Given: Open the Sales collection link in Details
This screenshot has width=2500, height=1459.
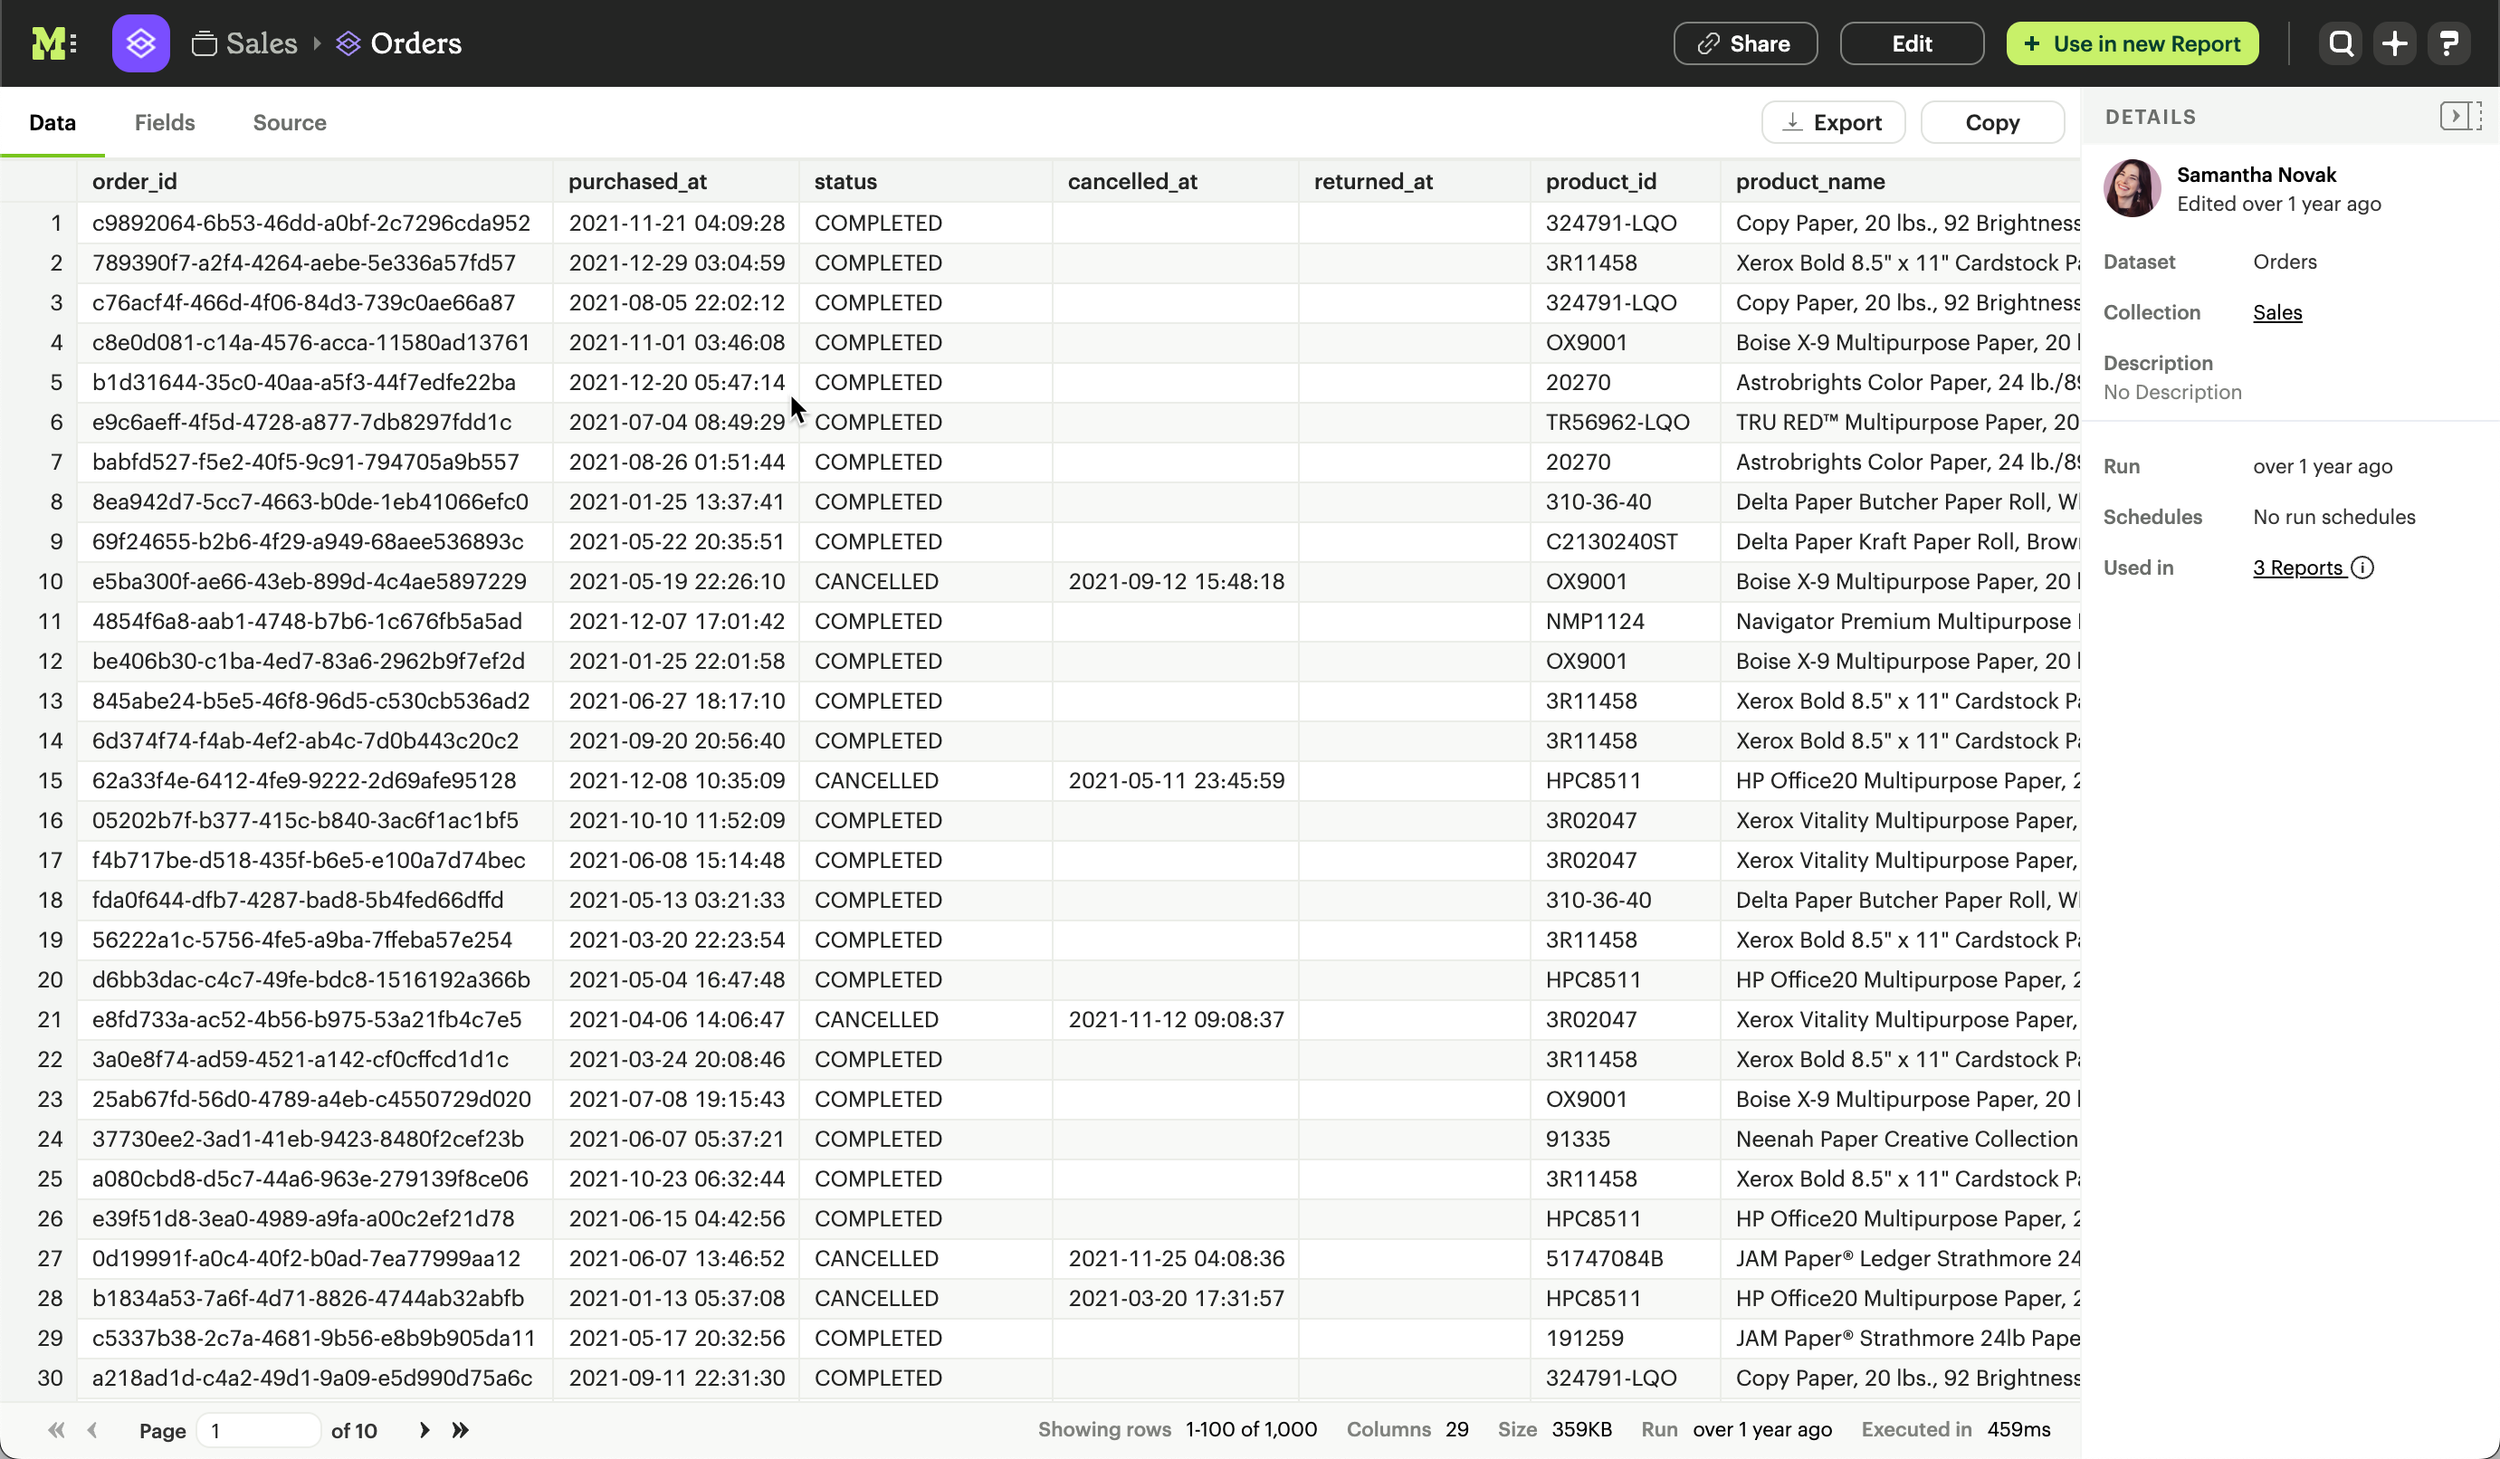Looking at the screenshot, I should [x=2277, y=312].
